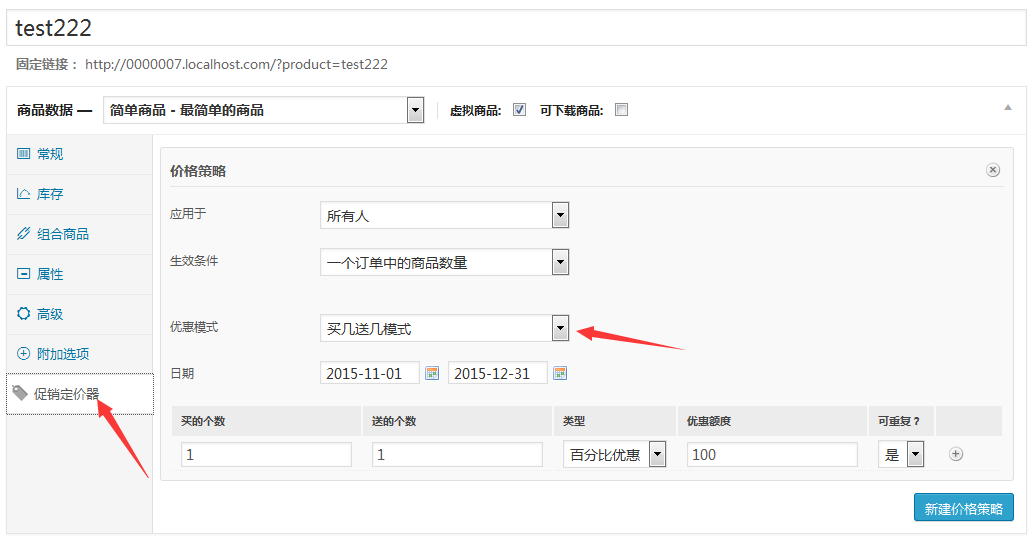The height and width of the screenshot is (540, 1032).
Task: Remove the 价格策略 panel with the close icon
Action: pyautogui.click(x=993, y=170)
